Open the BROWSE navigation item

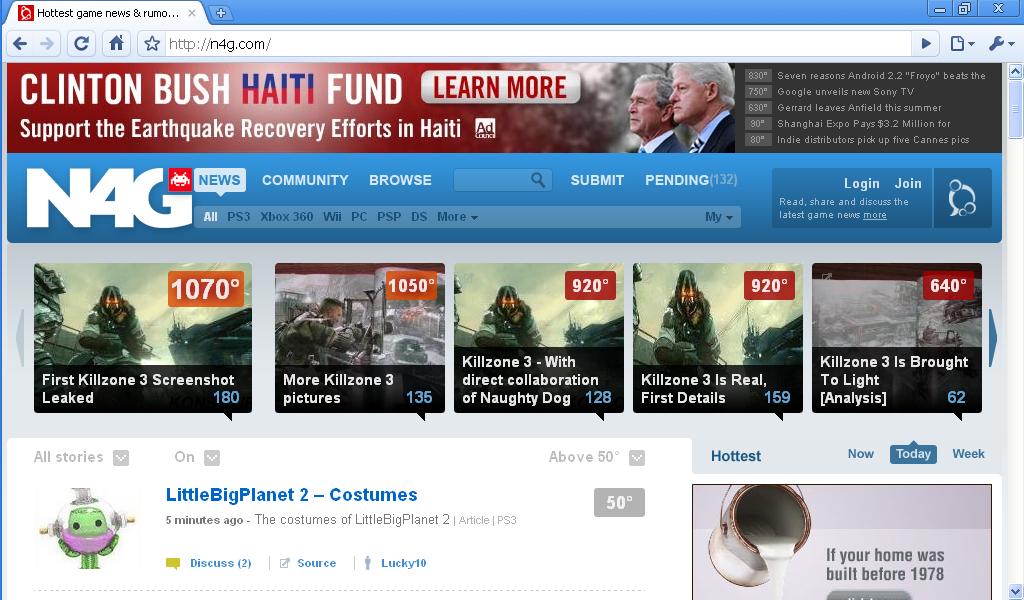(400, 180)
